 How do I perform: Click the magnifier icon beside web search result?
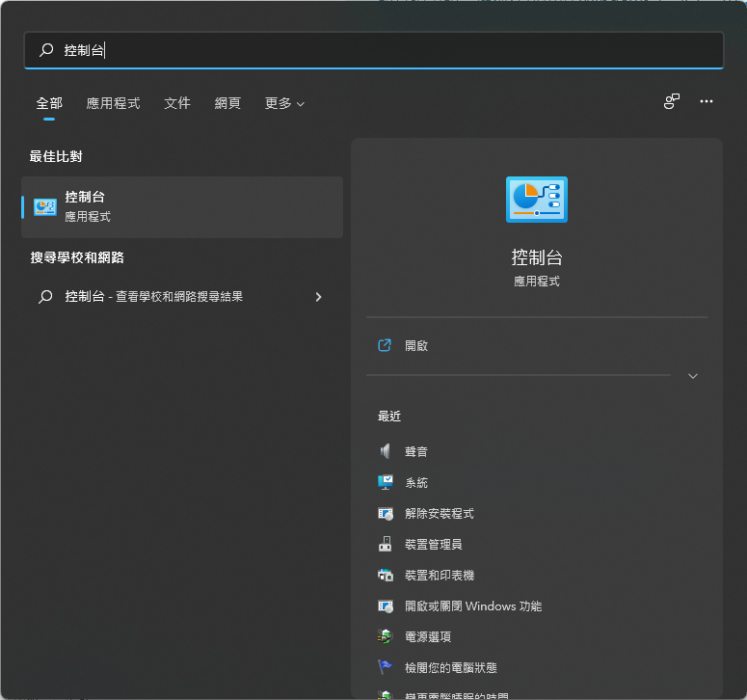(x=45, y=296)
